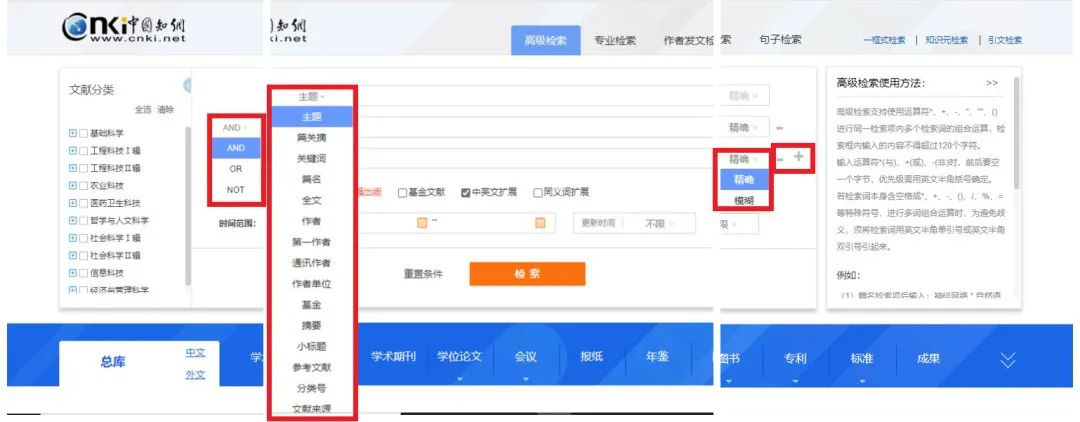
Task: Click the first search term input field
Action: pyautogui.click(x=534, y=96)
